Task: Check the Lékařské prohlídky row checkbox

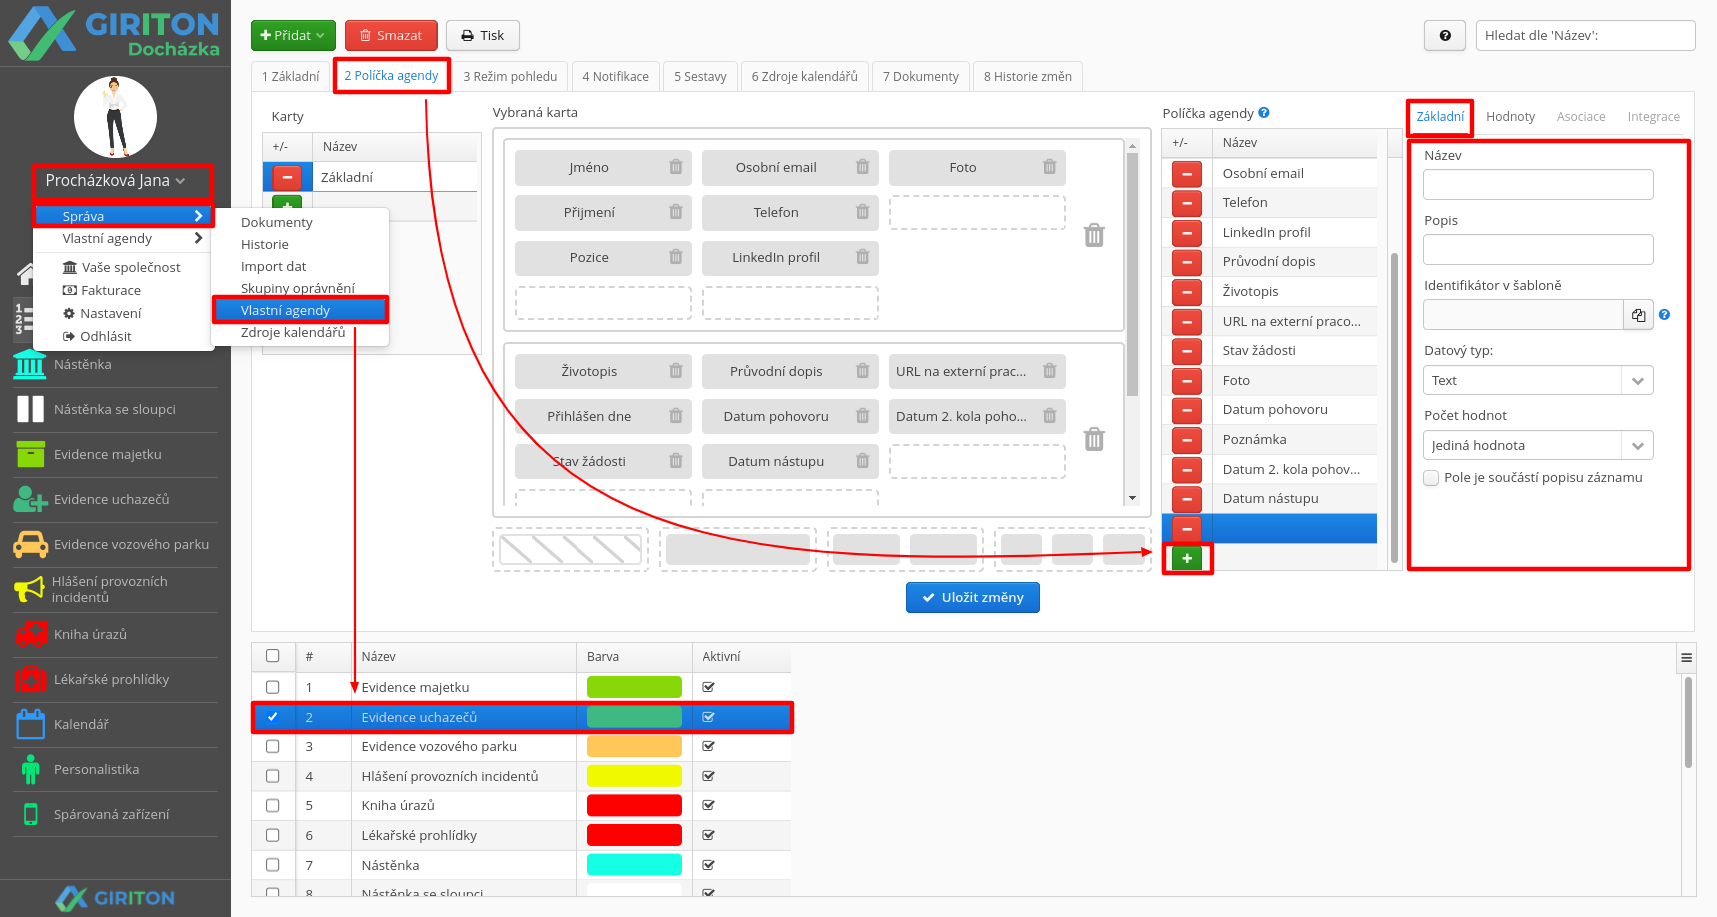Action: 273,835
